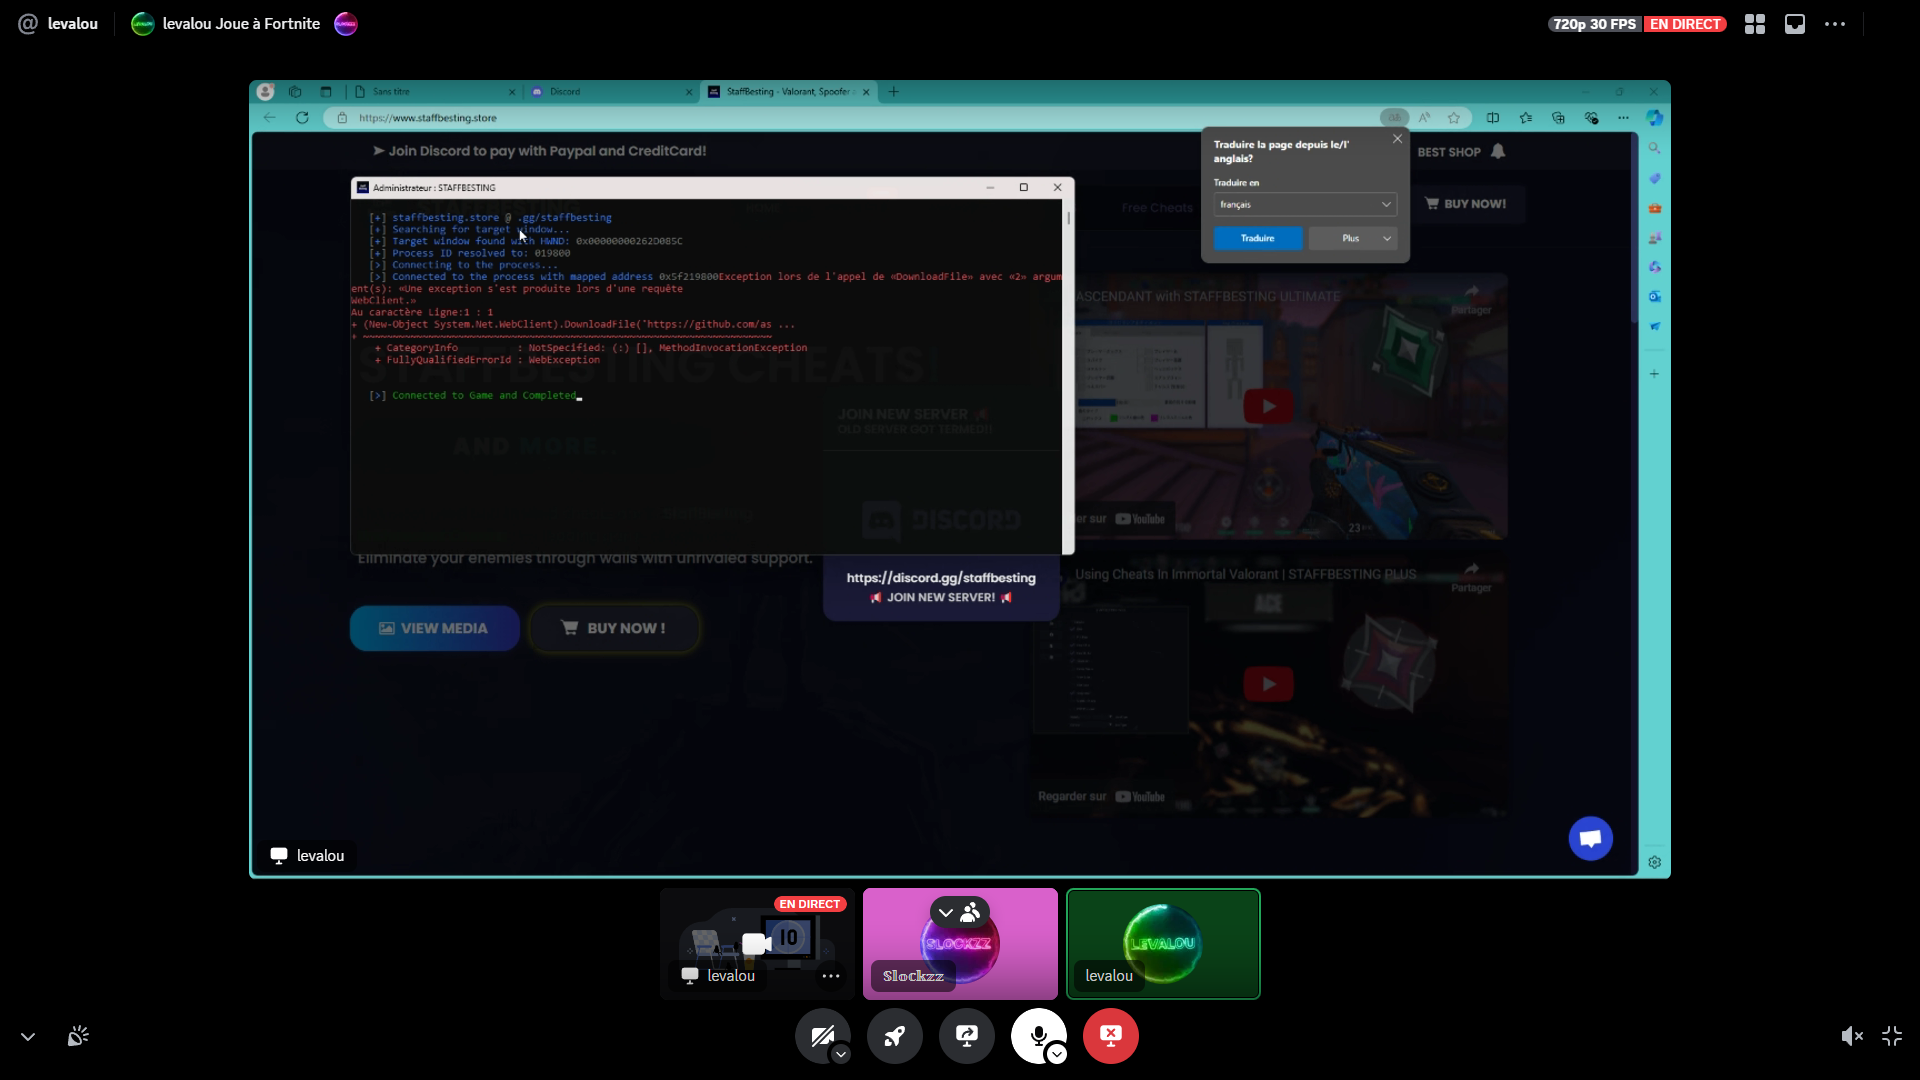Open sidebar settings gear
The image size is (1920, 1080).
(1655, 862)
